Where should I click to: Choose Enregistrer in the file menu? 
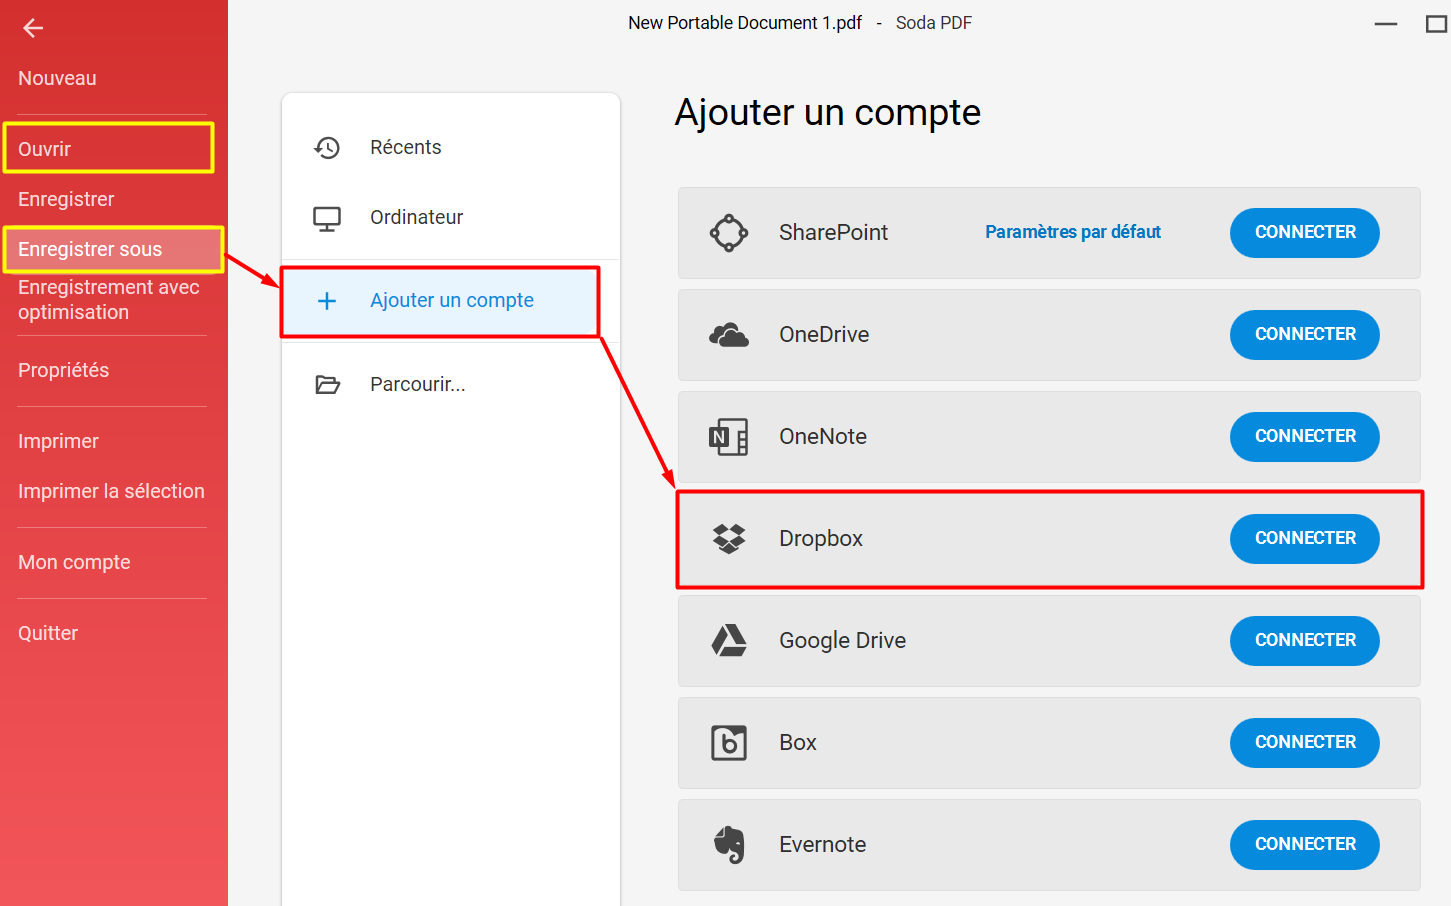pos(66,199)
